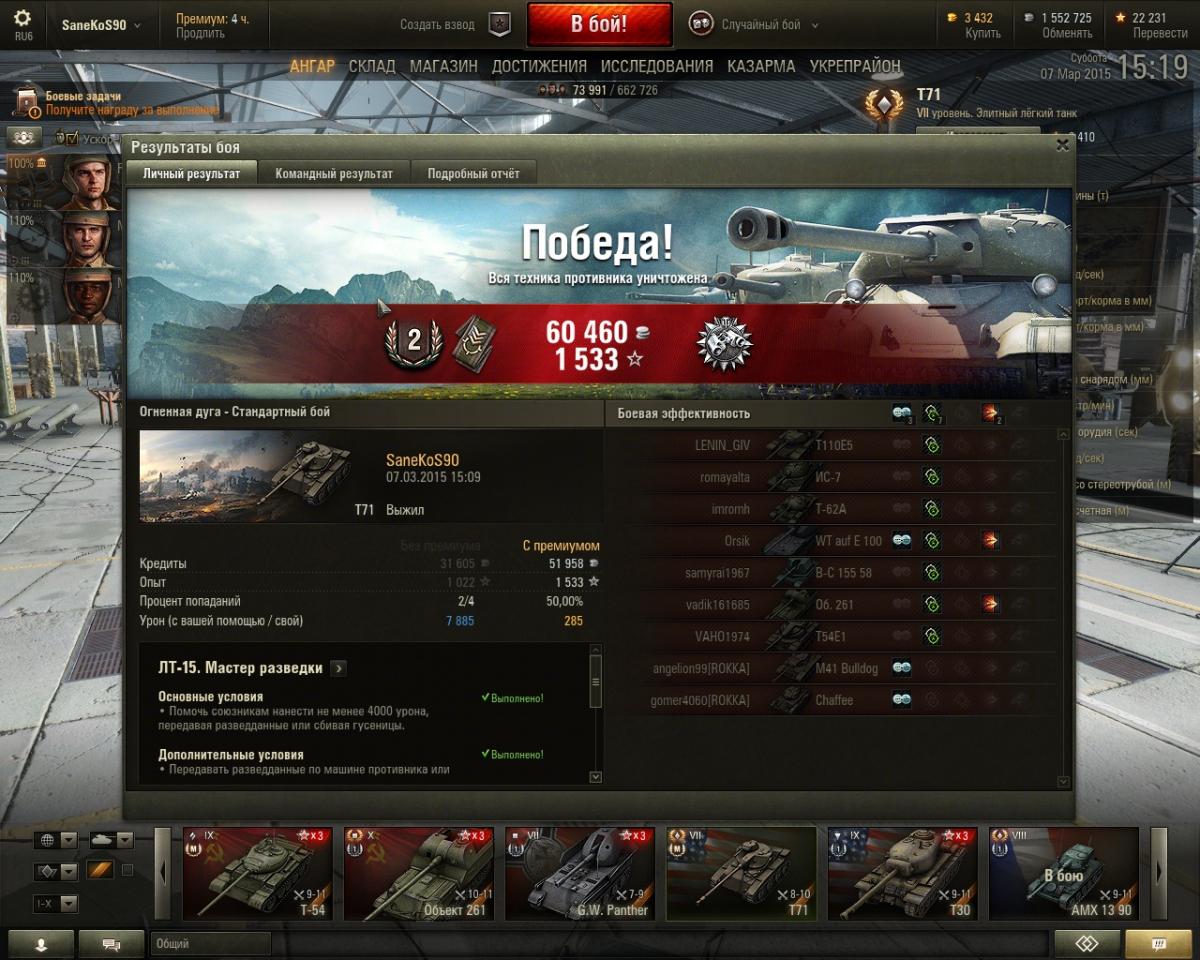Toggle the orange stripe favorites filter

click(100, 871)
